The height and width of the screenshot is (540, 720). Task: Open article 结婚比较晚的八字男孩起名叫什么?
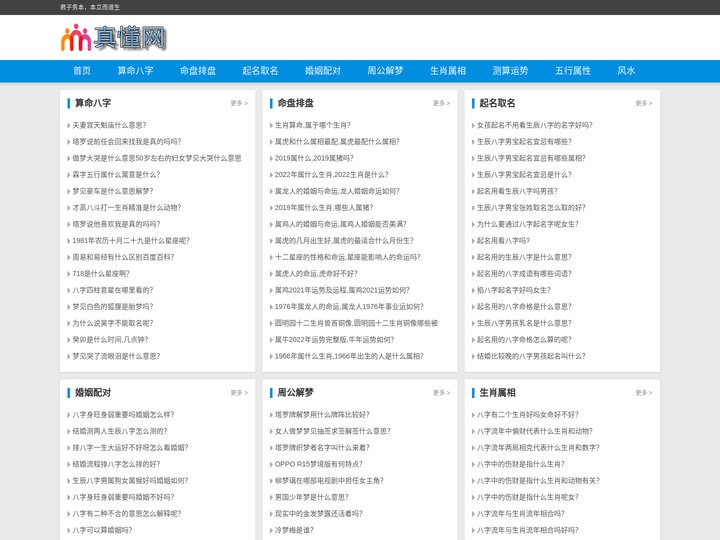click(x=531, y=356)
